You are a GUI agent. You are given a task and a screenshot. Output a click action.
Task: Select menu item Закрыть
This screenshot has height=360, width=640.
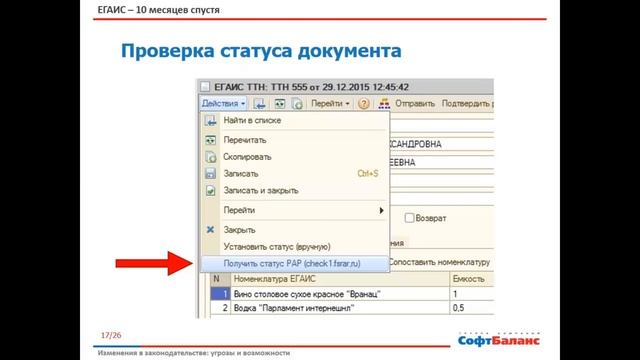[295, 230]
